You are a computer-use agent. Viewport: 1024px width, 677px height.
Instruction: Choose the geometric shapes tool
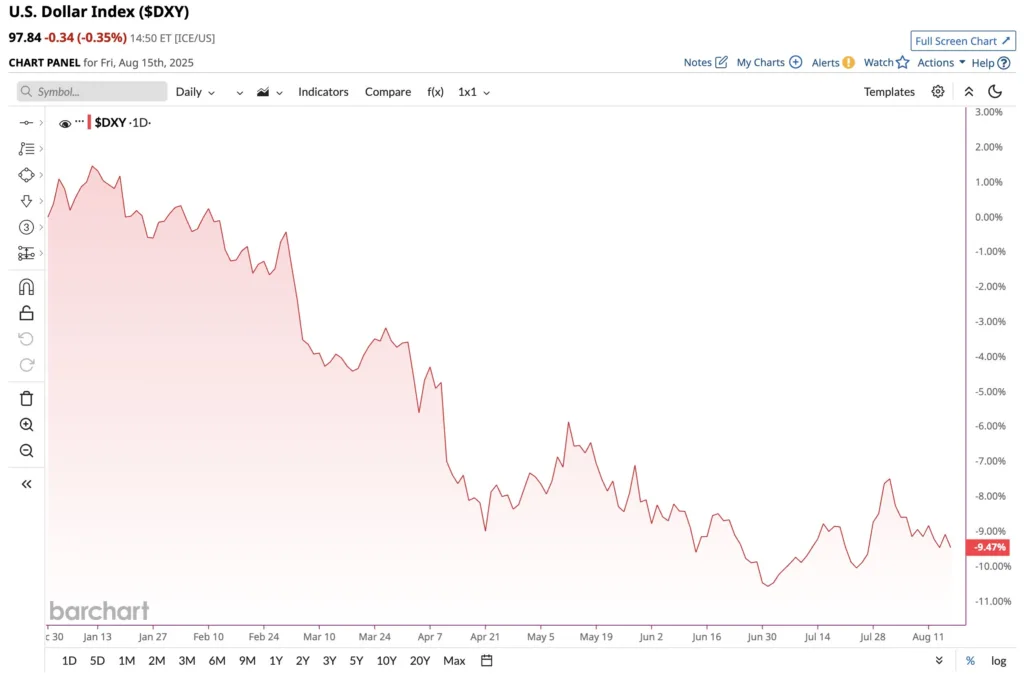pos(26,175)
